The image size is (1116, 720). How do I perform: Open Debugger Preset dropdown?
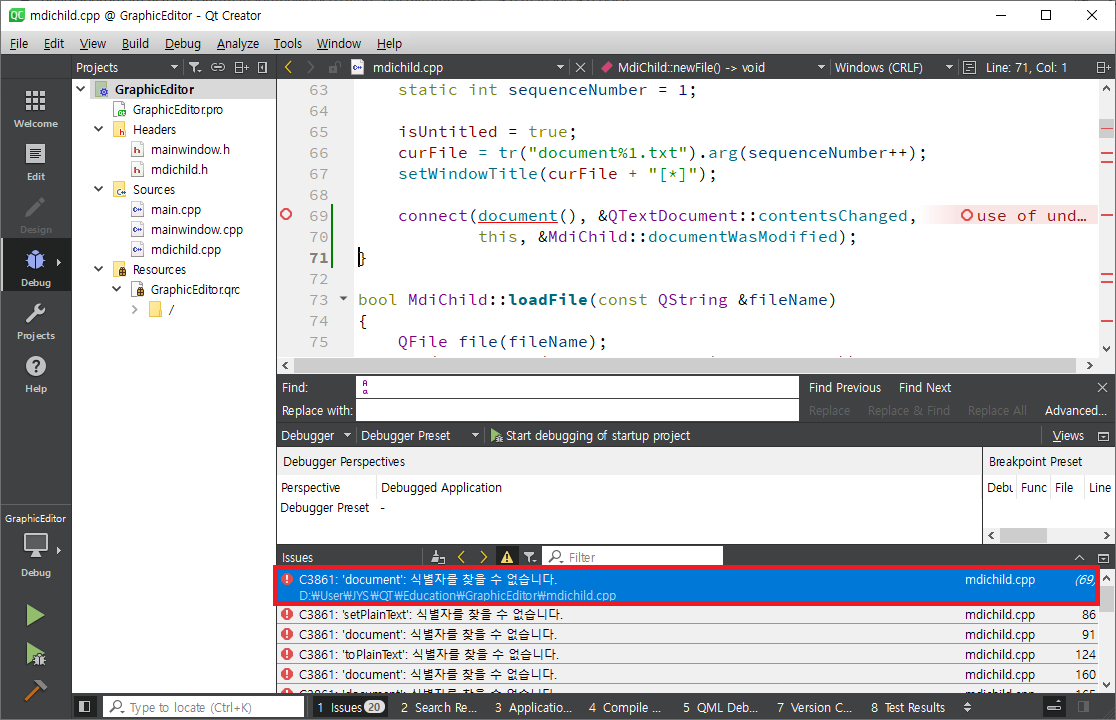(x=420, y=435)
